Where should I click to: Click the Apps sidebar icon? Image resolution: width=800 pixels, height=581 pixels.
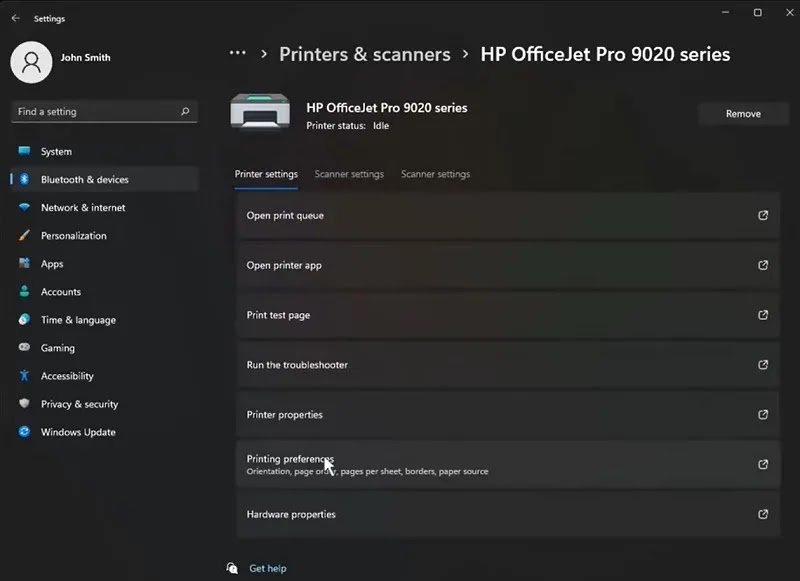[24, 263]
